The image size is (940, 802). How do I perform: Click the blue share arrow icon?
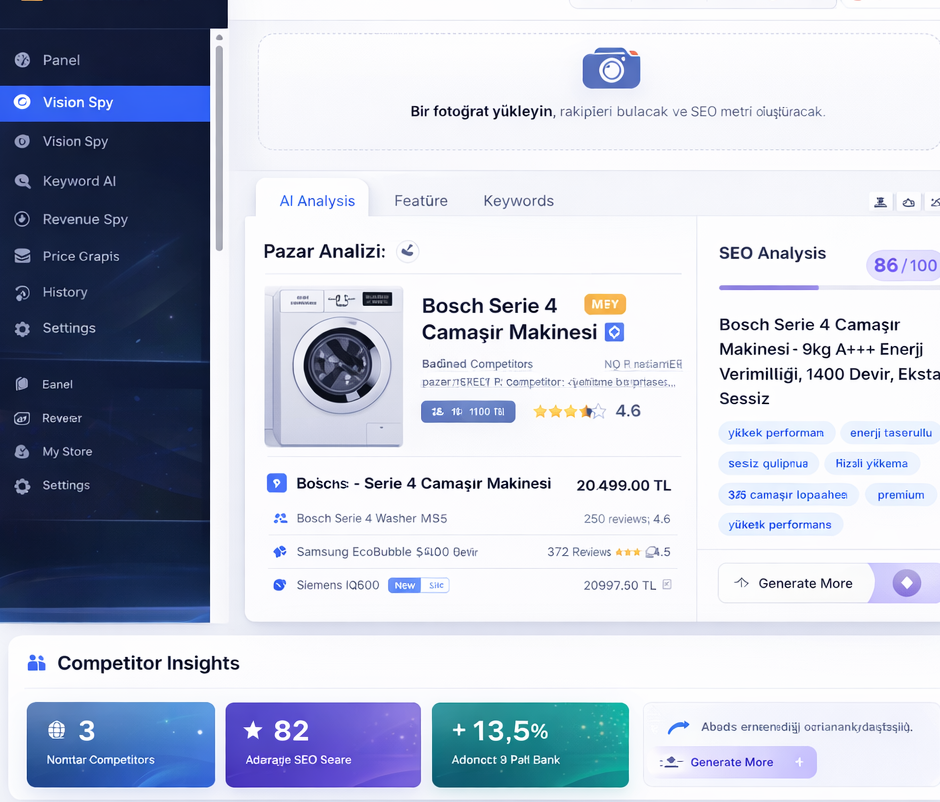coord(679,727)
